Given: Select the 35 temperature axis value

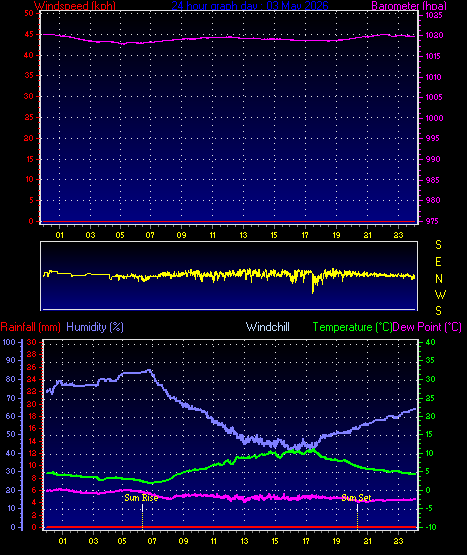Looking at the screenshot, I should 431,360.
